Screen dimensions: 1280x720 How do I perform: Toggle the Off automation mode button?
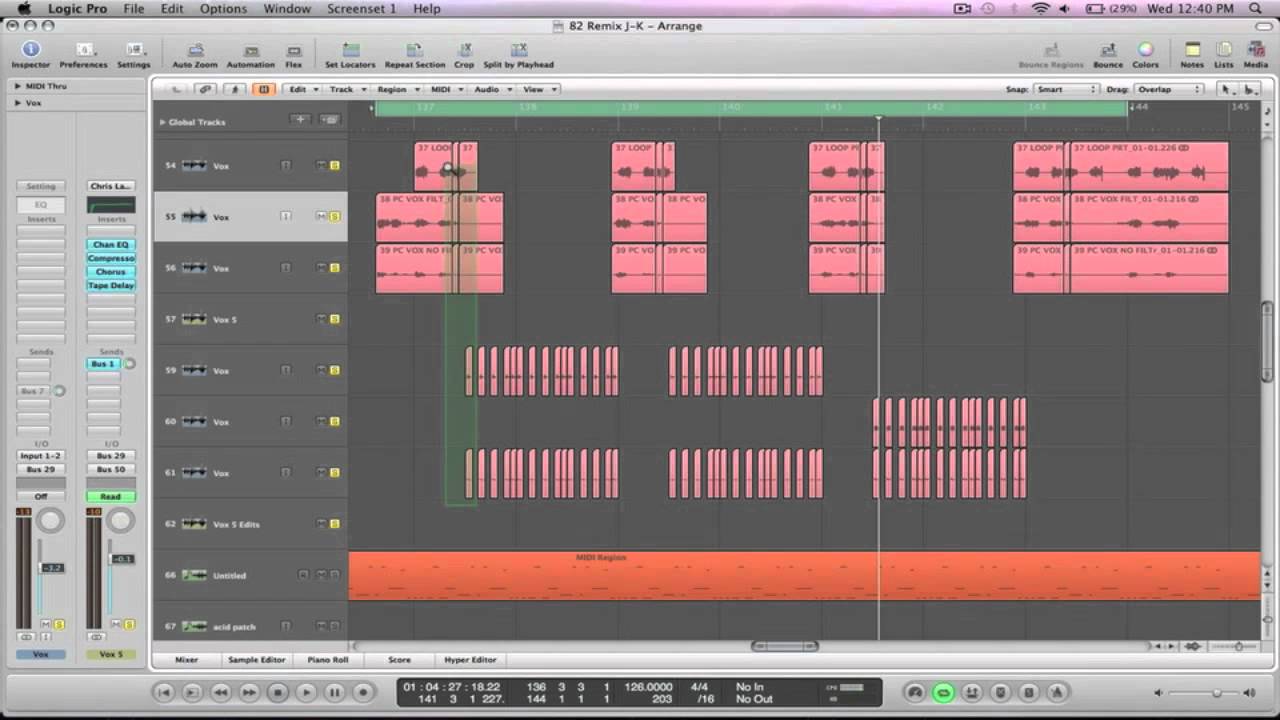[41, 497]
